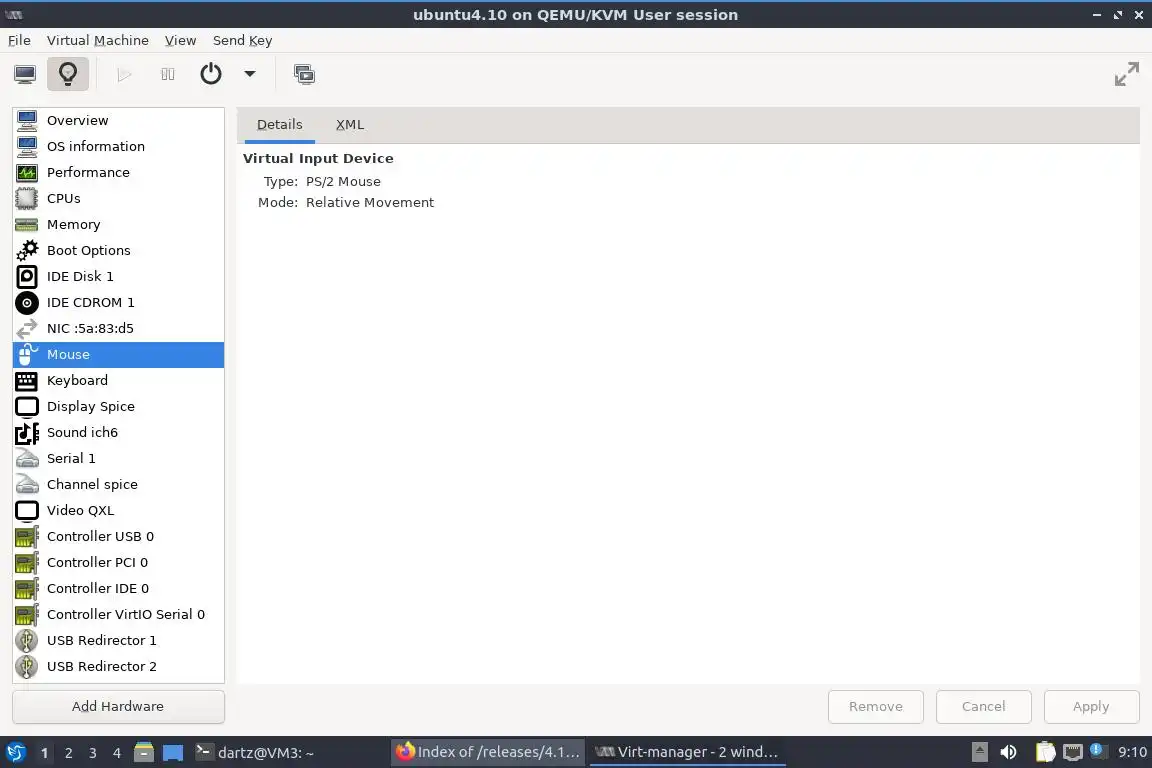The width and height of the screenshot is (1152, 768).
Task: Click the Performance graph icon
Action: 26,173
